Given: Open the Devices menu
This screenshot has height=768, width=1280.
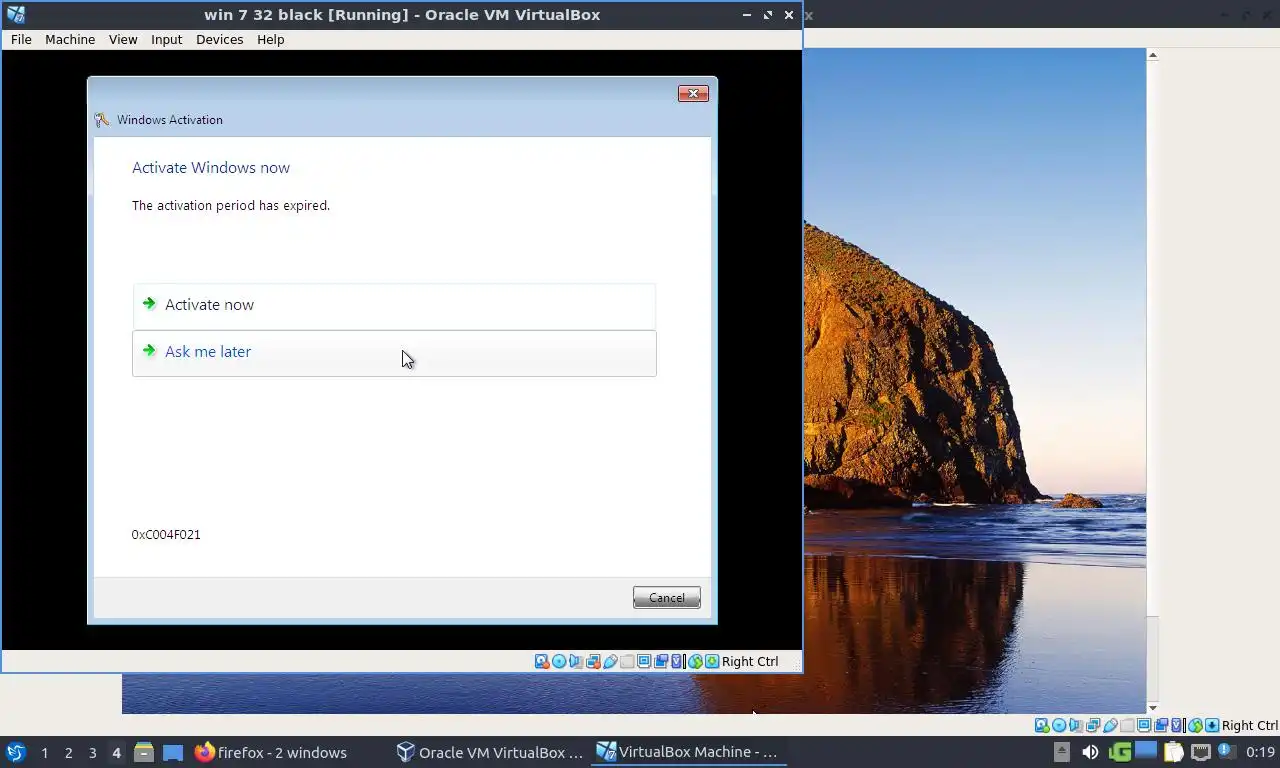Looking at the screenshot, I should pyautogui.click(x=219, y=39).
